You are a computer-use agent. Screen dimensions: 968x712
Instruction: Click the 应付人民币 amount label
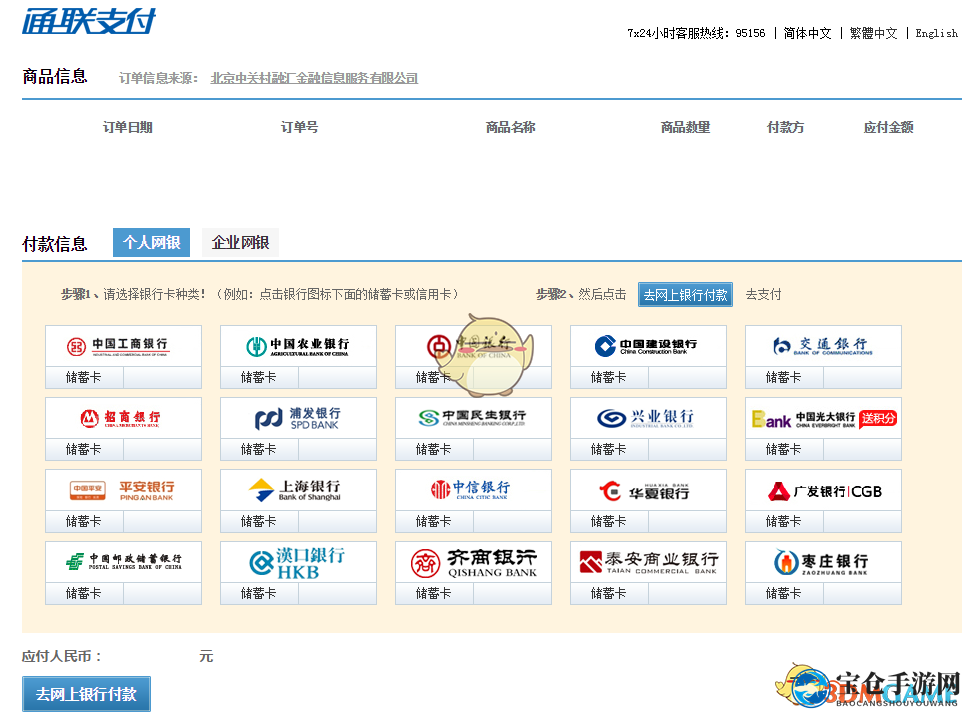click(61, 656)
